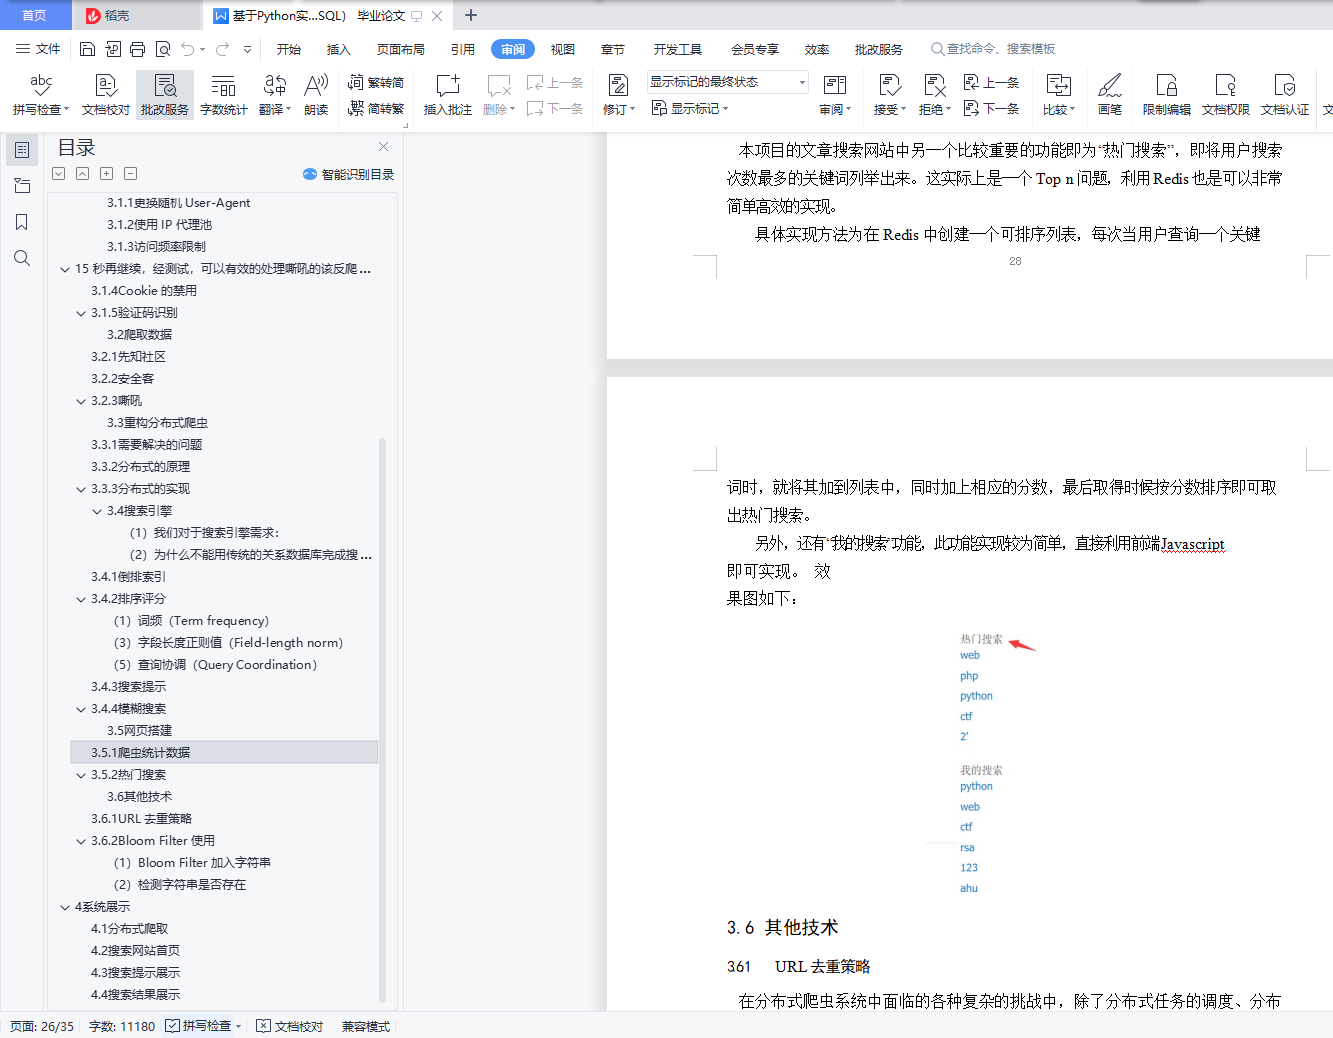Open the 比较 compare documents tool

(x=1059, y=95)
